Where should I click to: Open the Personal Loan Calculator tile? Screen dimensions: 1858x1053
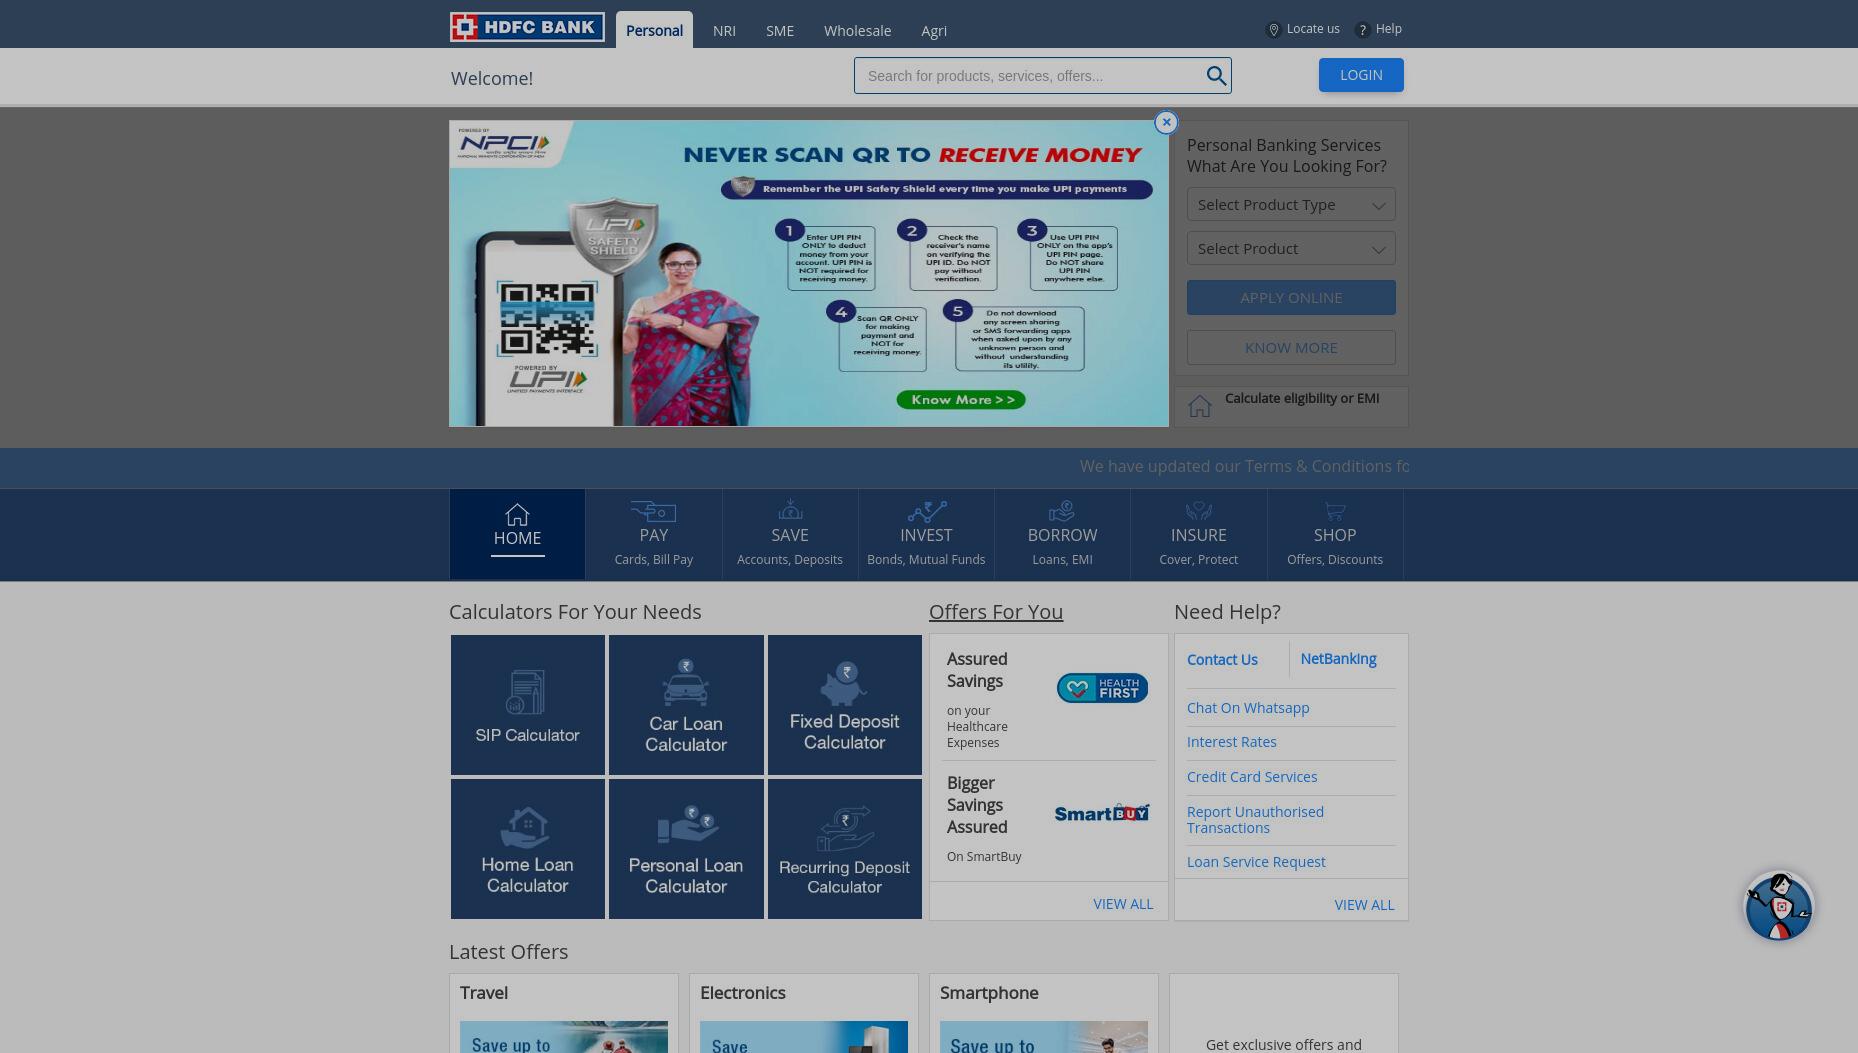point(686,849)
